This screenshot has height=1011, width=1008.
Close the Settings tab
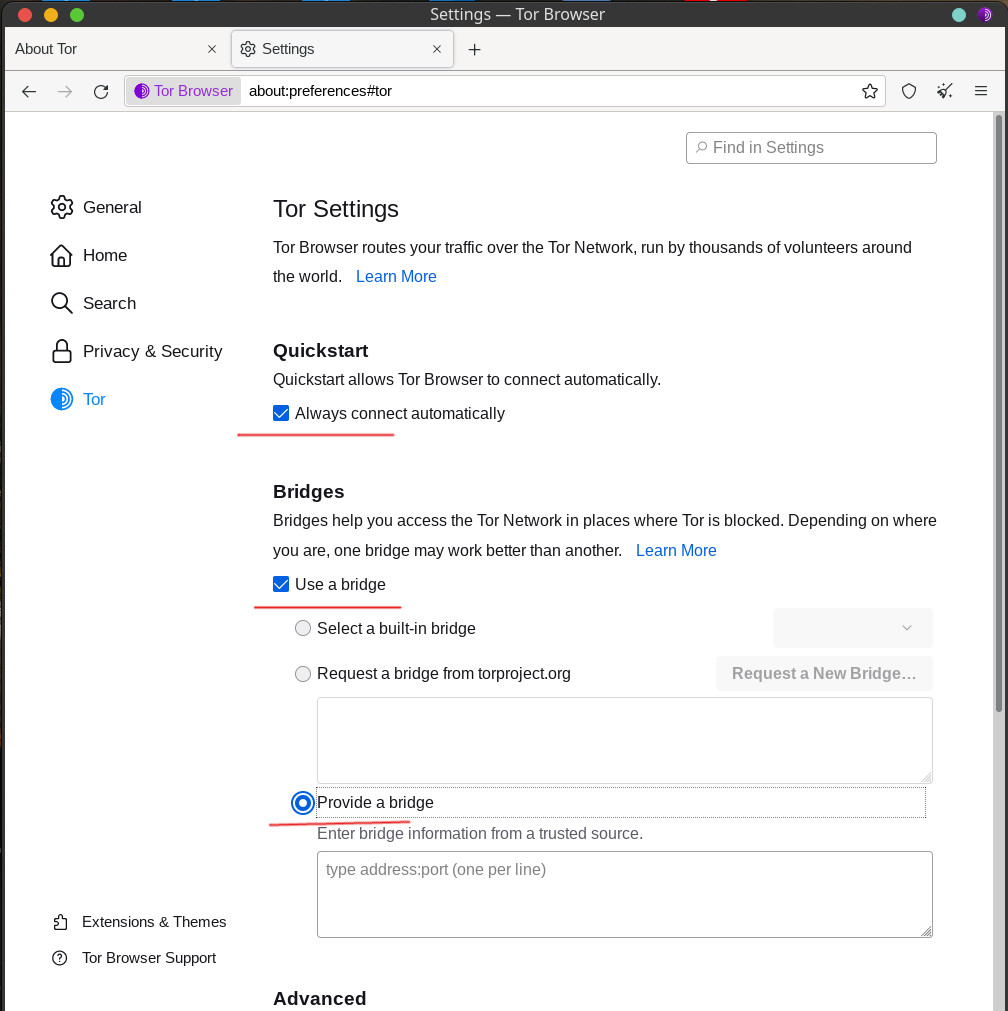point(437,49)
